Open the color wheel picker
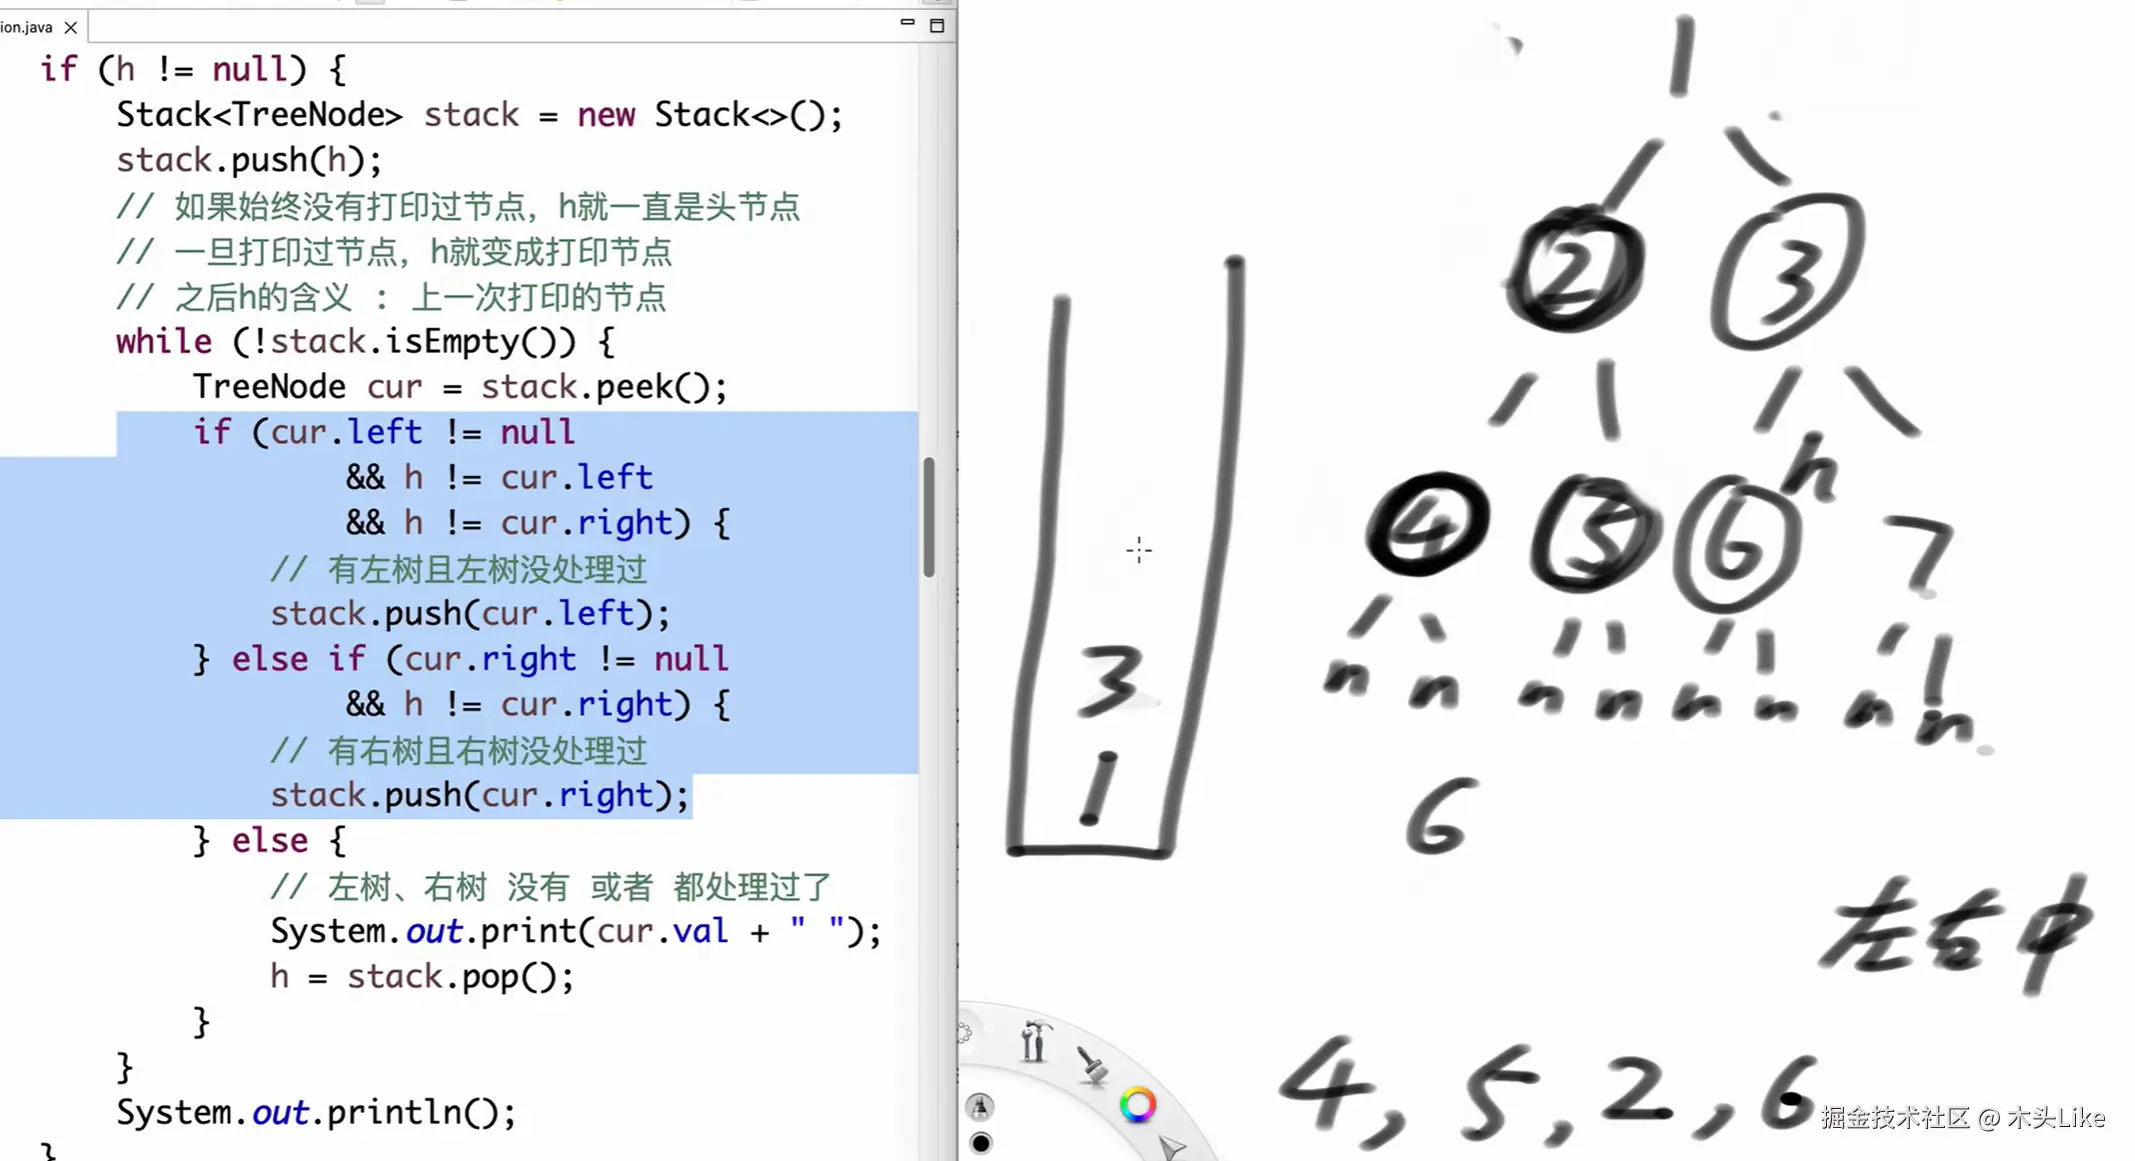 (1138, 1104)
